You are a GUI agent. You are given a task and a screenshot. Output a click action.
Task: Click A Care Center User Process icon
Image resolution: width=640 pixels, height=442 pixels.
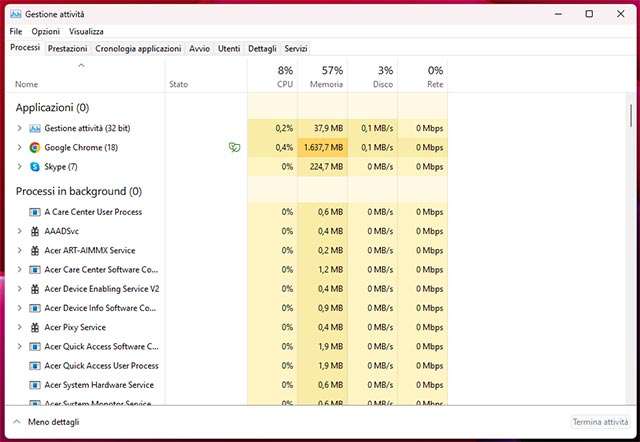[x=35, y=212]
